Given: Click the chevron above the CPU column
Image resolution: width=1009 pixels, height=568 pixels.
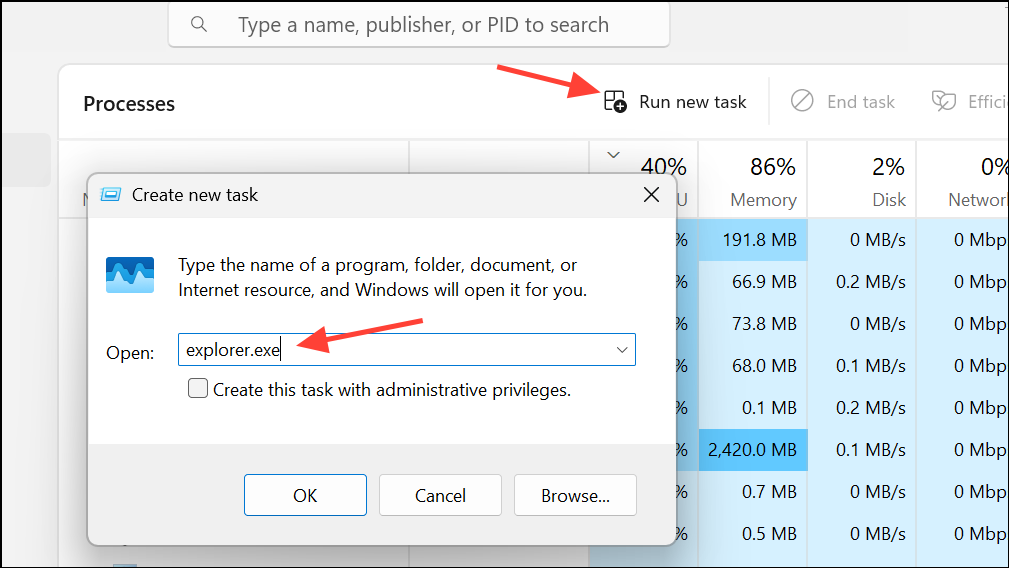Looking at the screenshot, I should [614, 155].
